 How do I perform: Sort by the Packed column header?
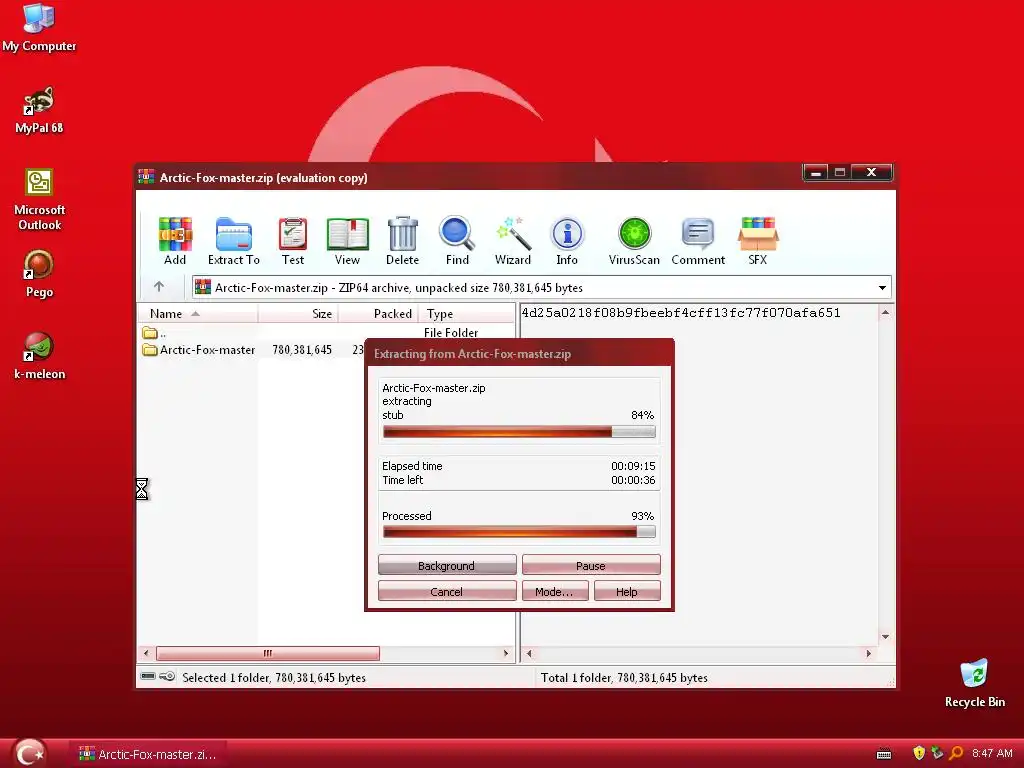(378, 313)
